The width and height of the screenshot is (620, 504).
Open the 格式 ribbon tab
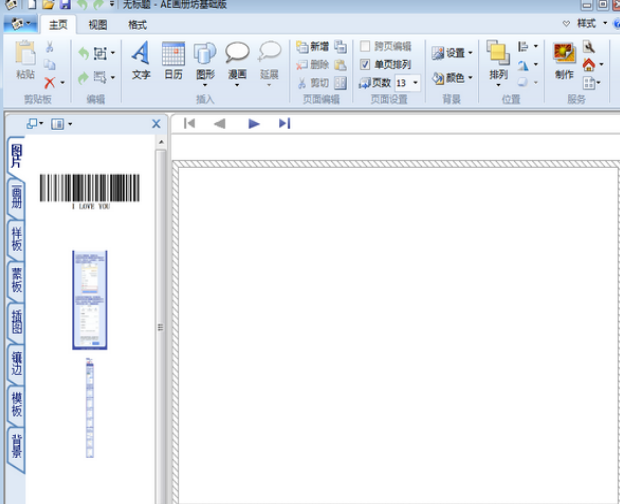tap(137, 24)
